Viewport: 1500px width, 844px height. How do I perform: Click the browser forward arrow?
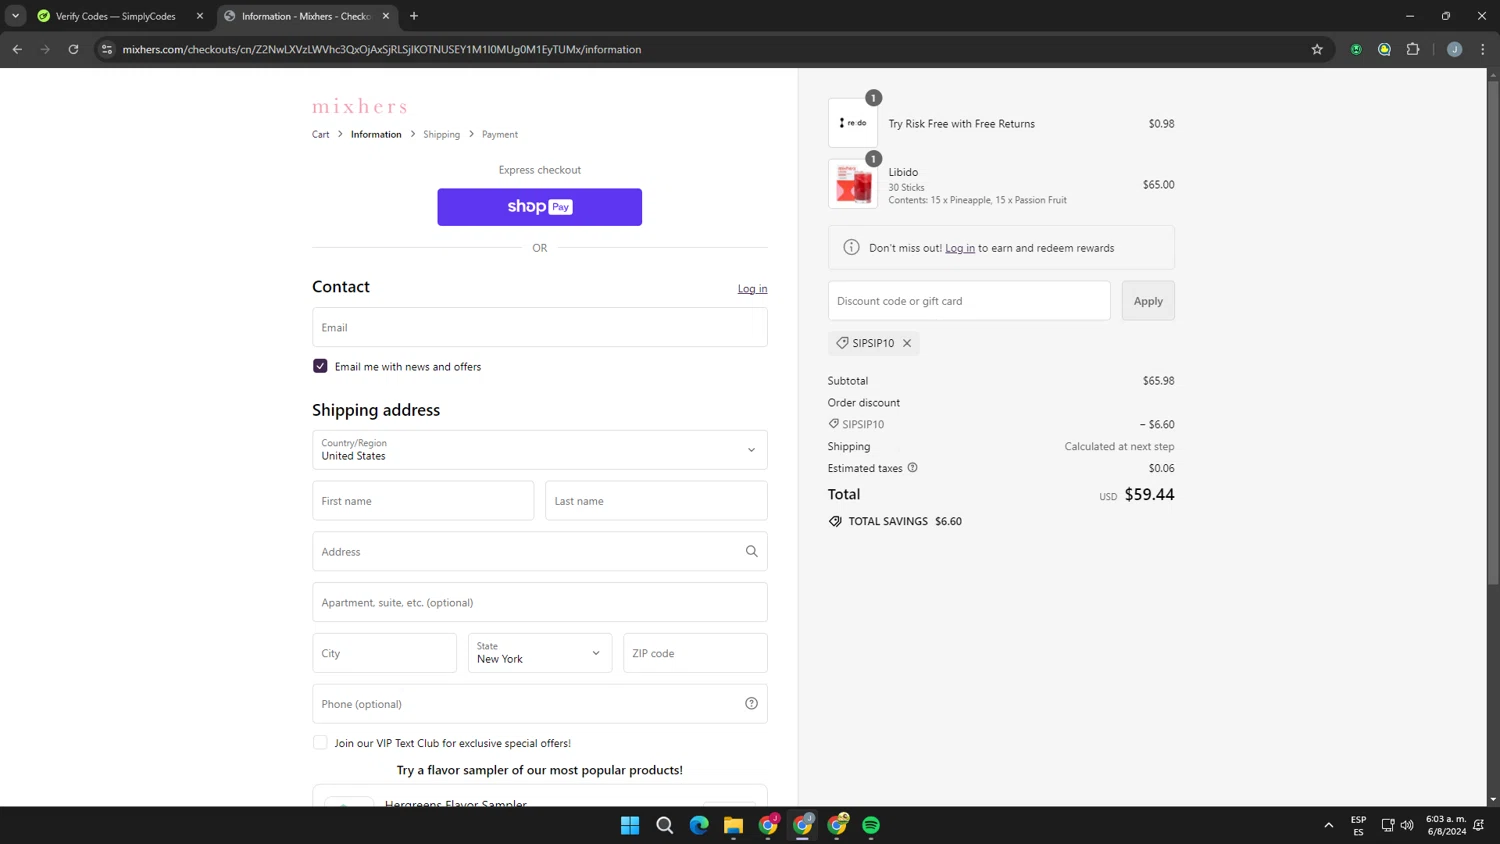click(x=45, y=49)
